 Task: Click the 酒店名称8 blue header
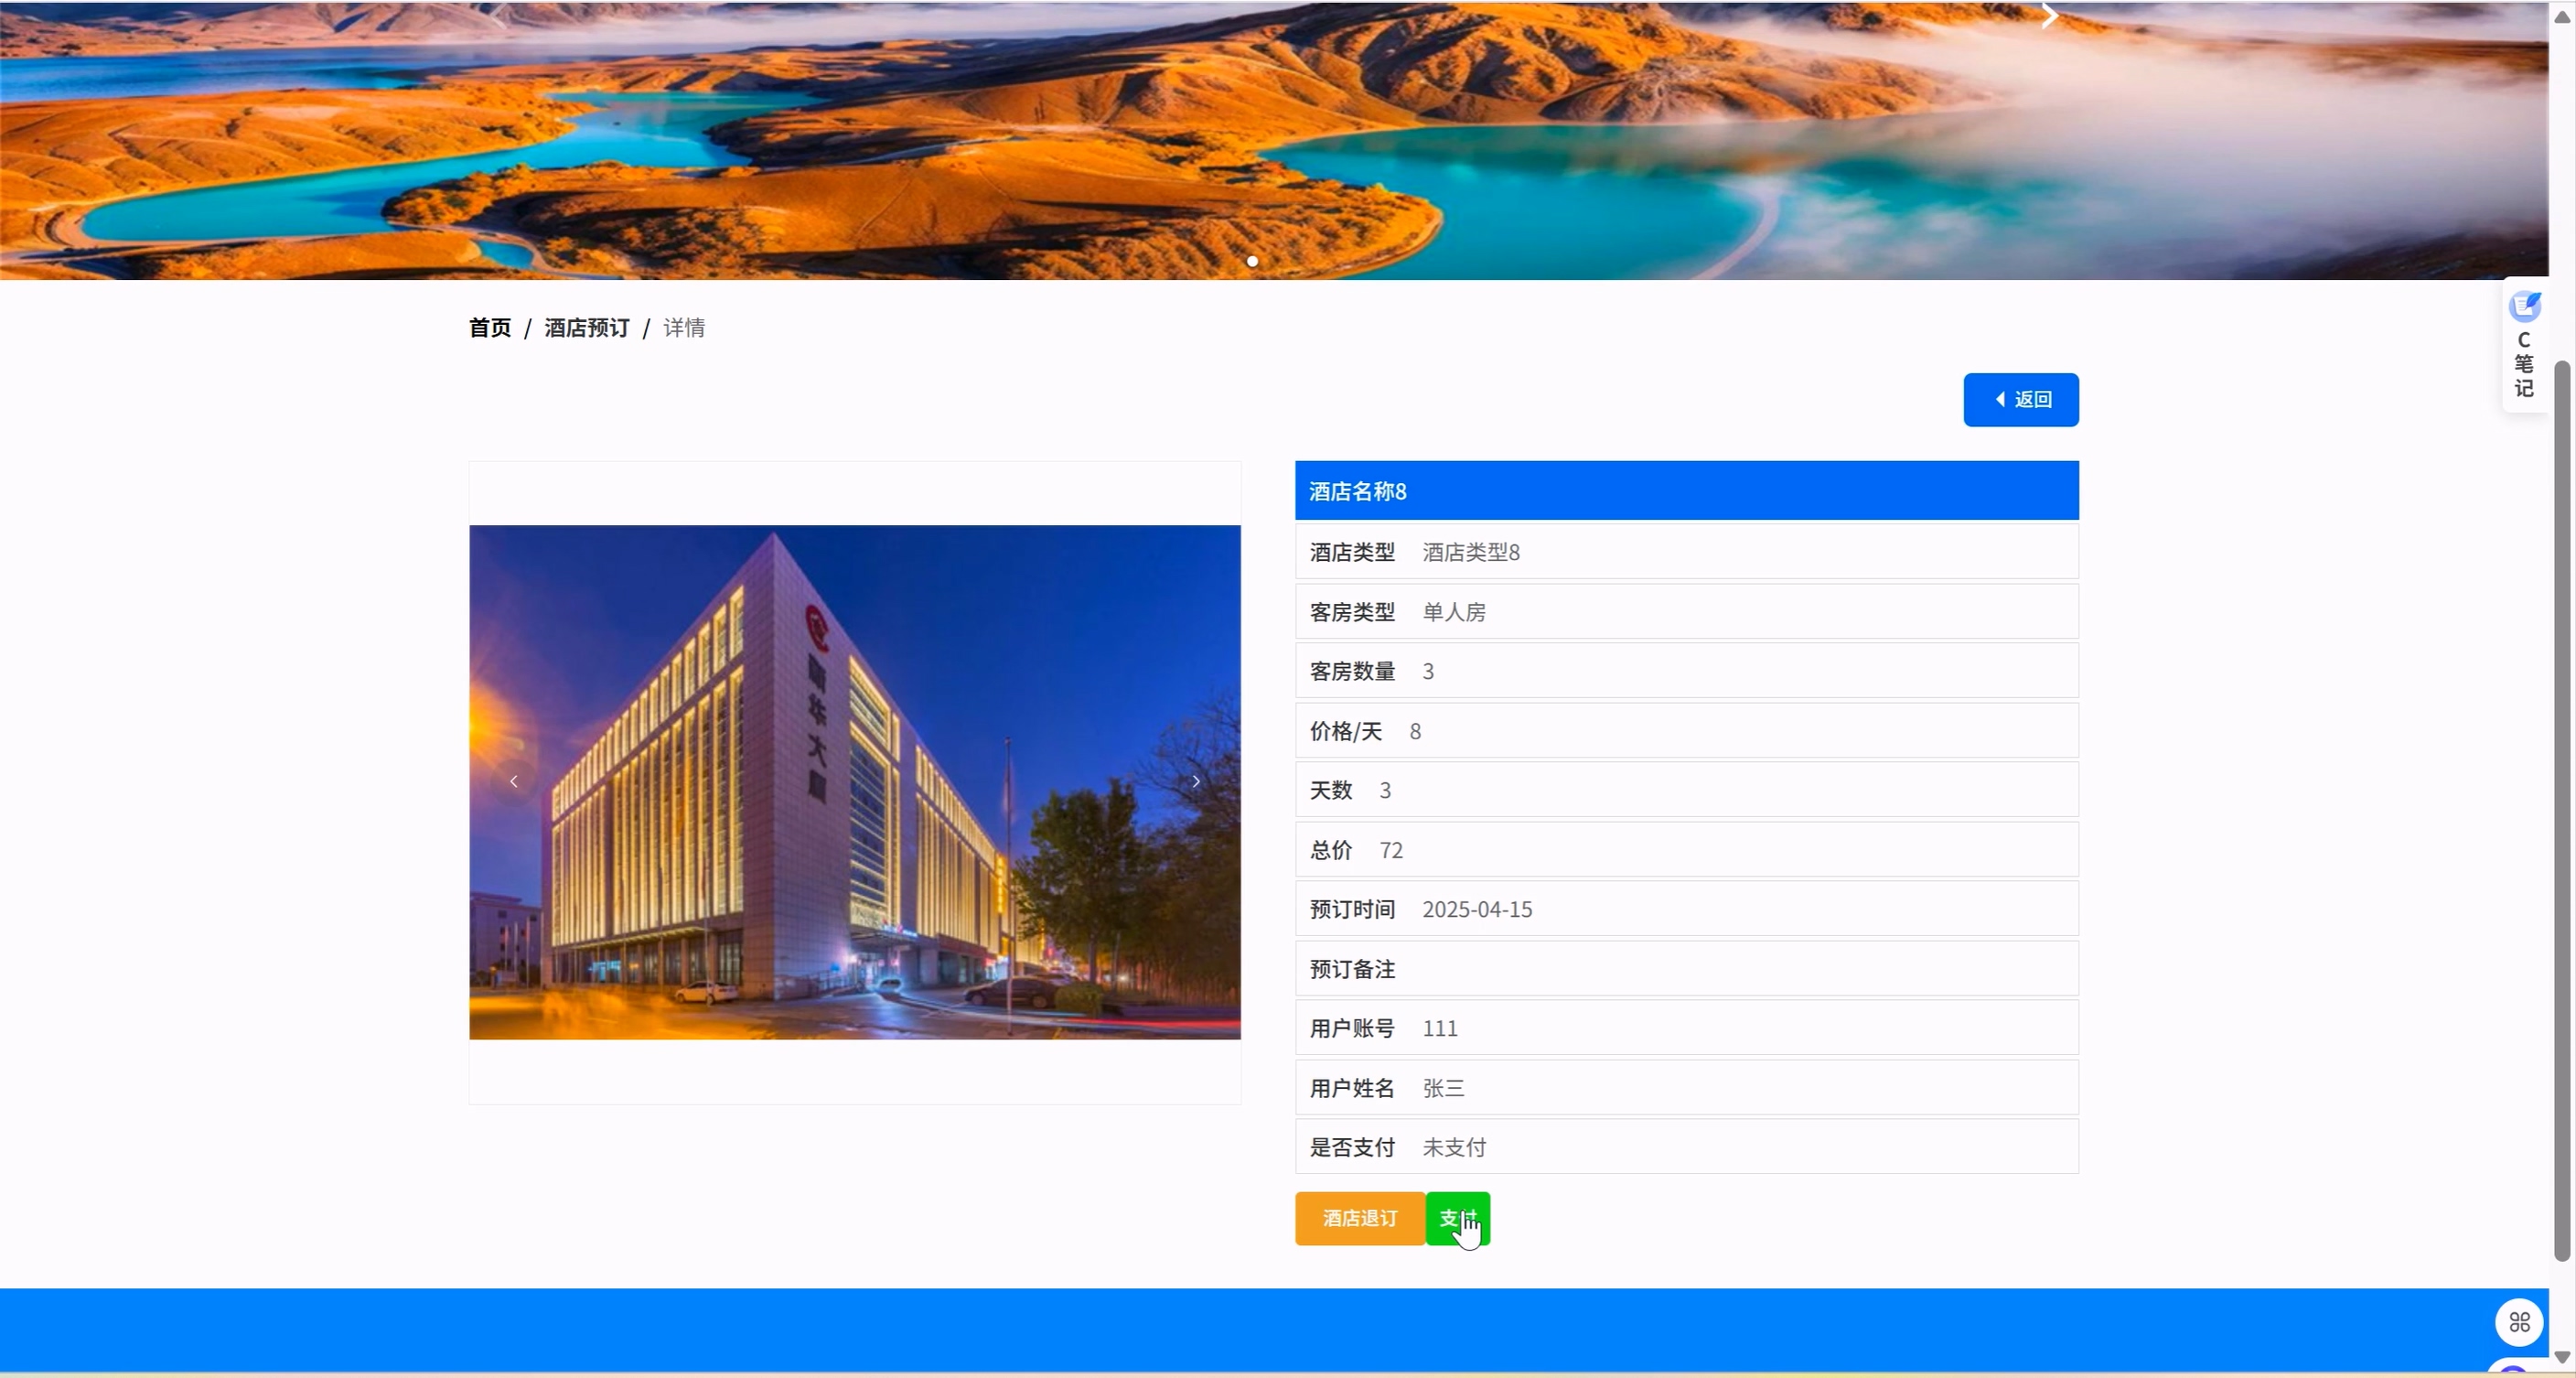click(x=1686, y=491)
